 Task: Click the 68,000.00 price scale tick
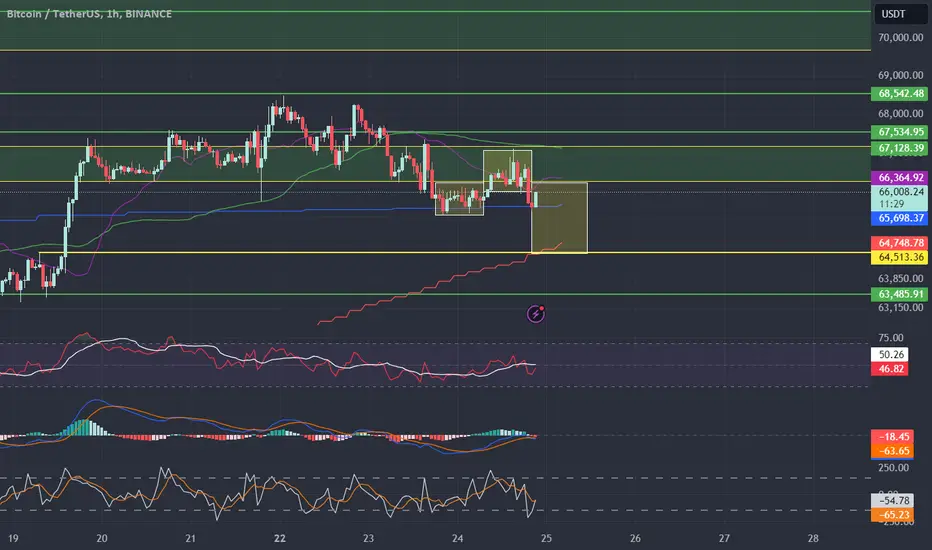900,114
